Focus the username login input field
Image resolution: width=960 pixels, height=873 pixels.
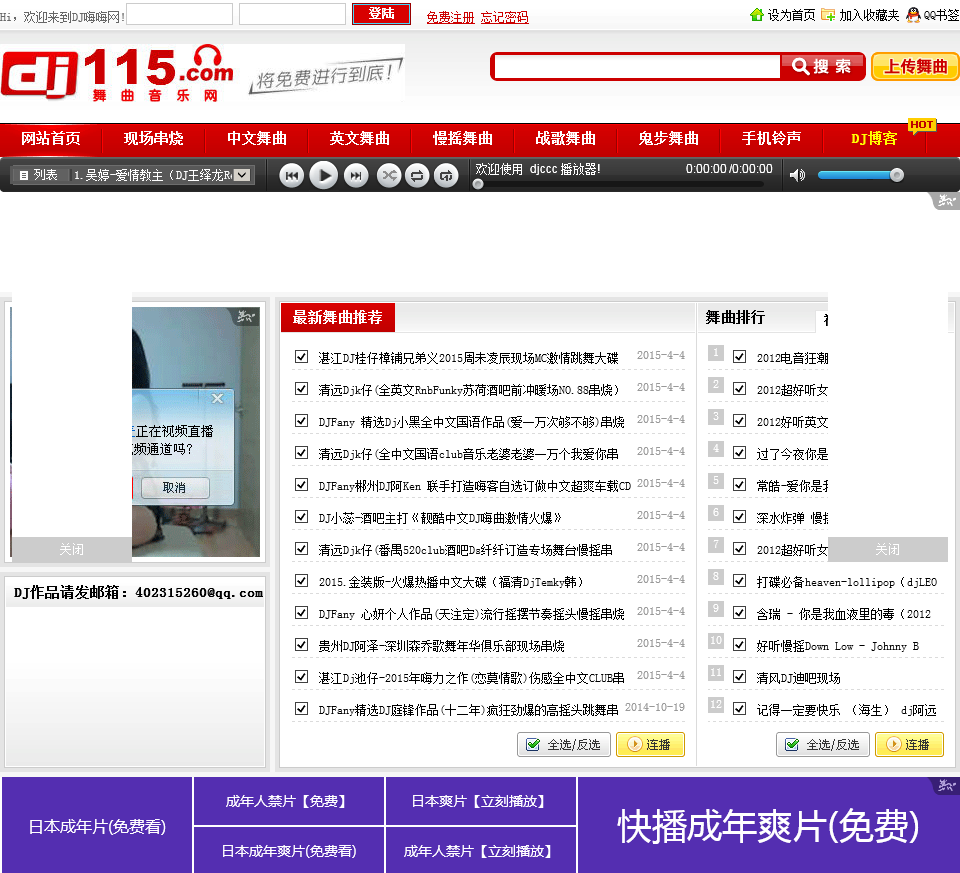coord(179,14)
